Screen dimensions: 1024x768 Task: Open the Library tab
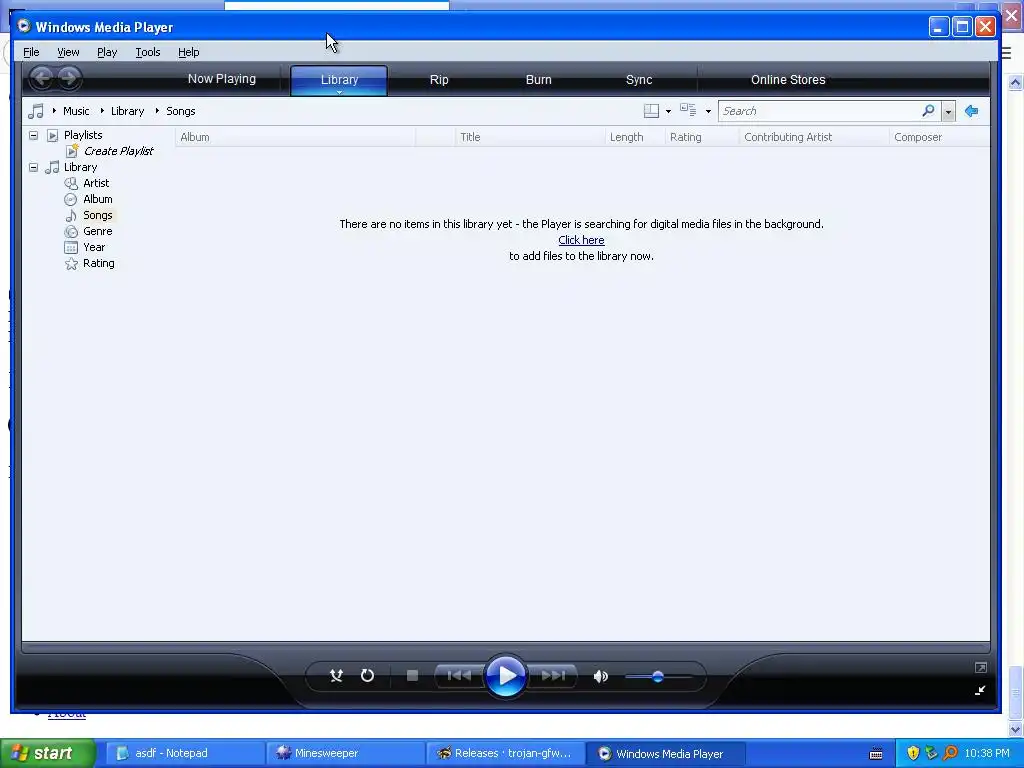pyautogui.click(x=339, y=80)
